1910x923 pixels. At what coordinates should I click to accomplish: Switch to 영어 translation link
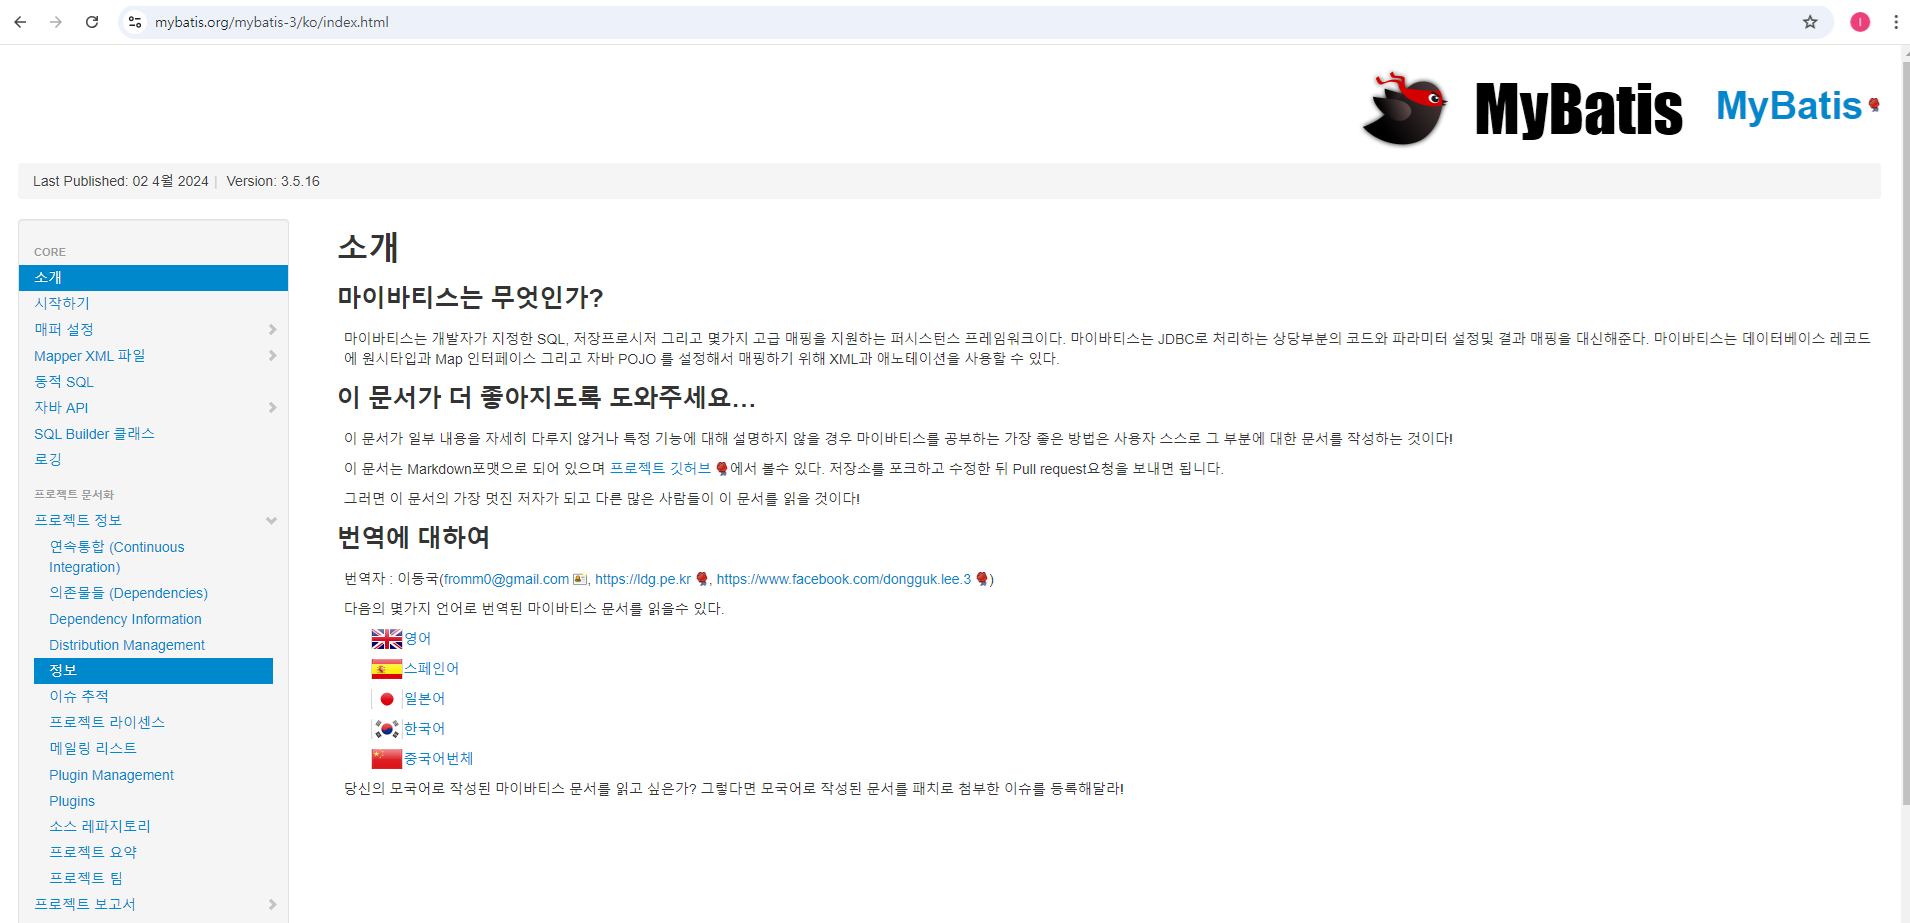(418, 639)
